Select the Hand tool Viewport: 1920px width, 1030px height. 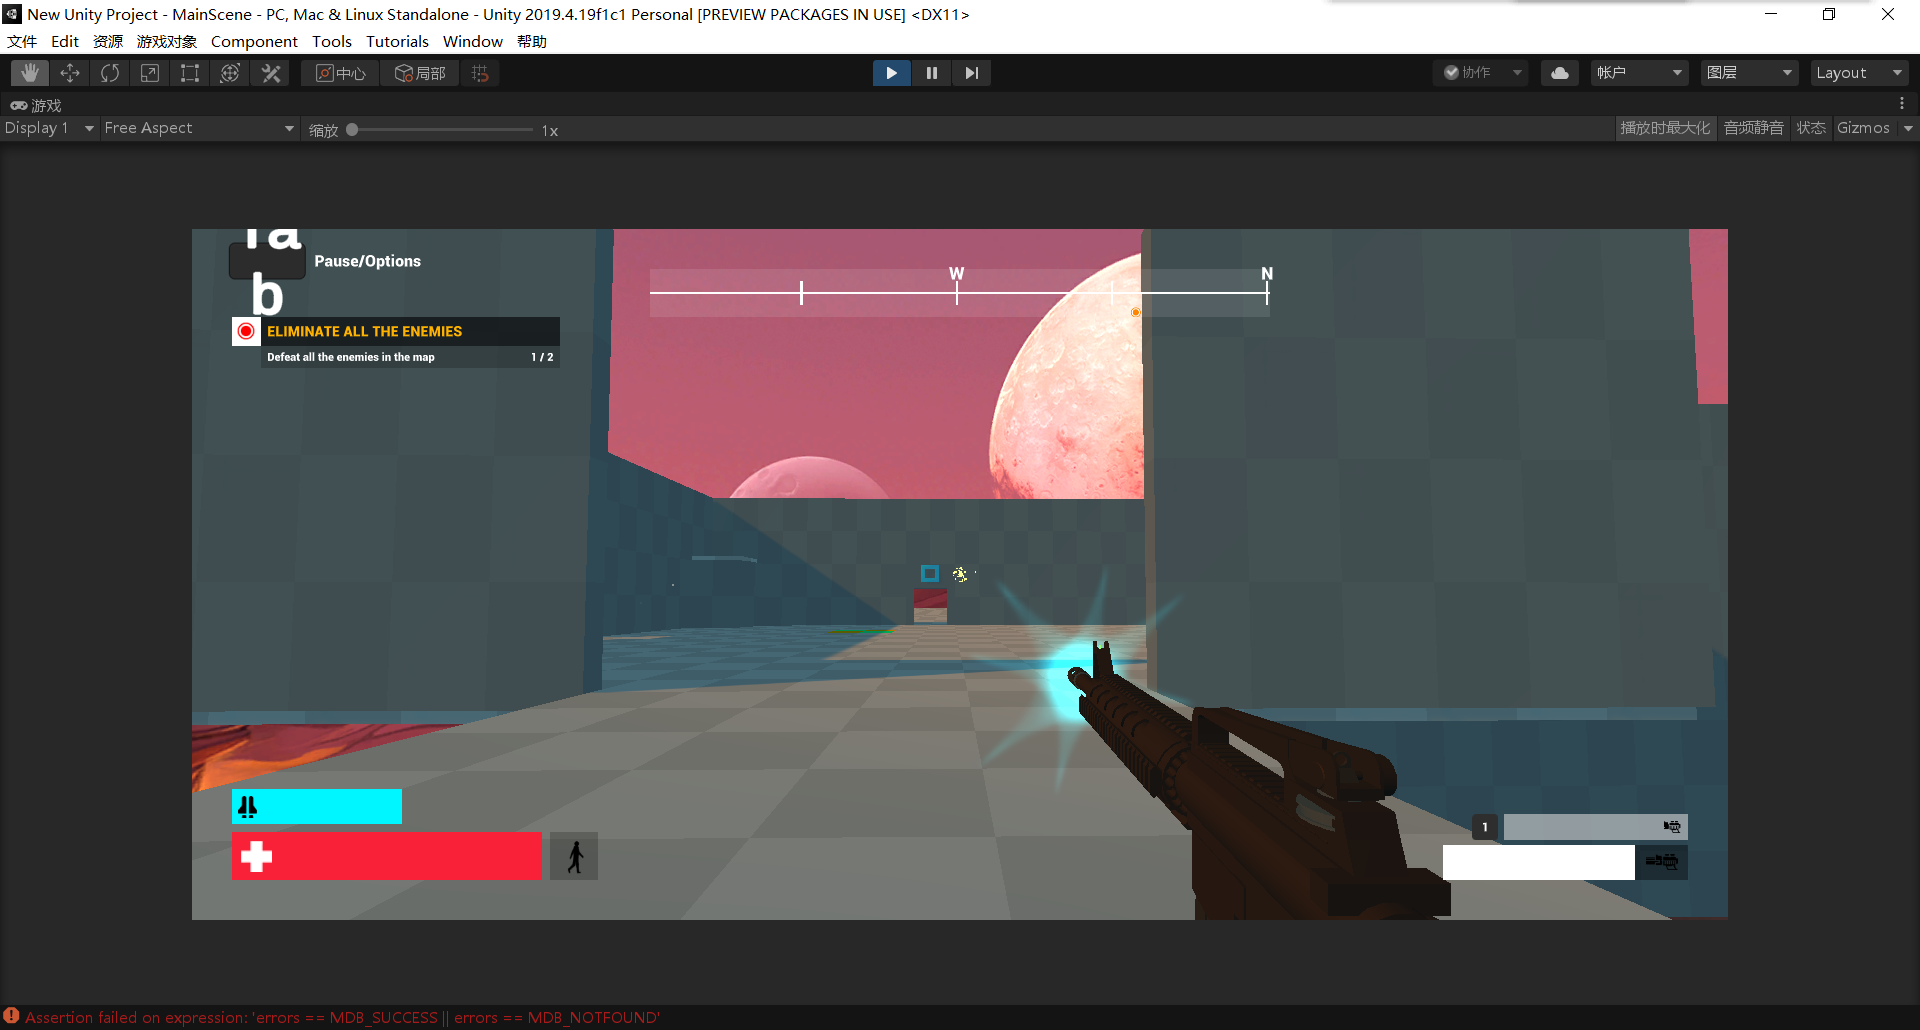(x=29, y=72)
